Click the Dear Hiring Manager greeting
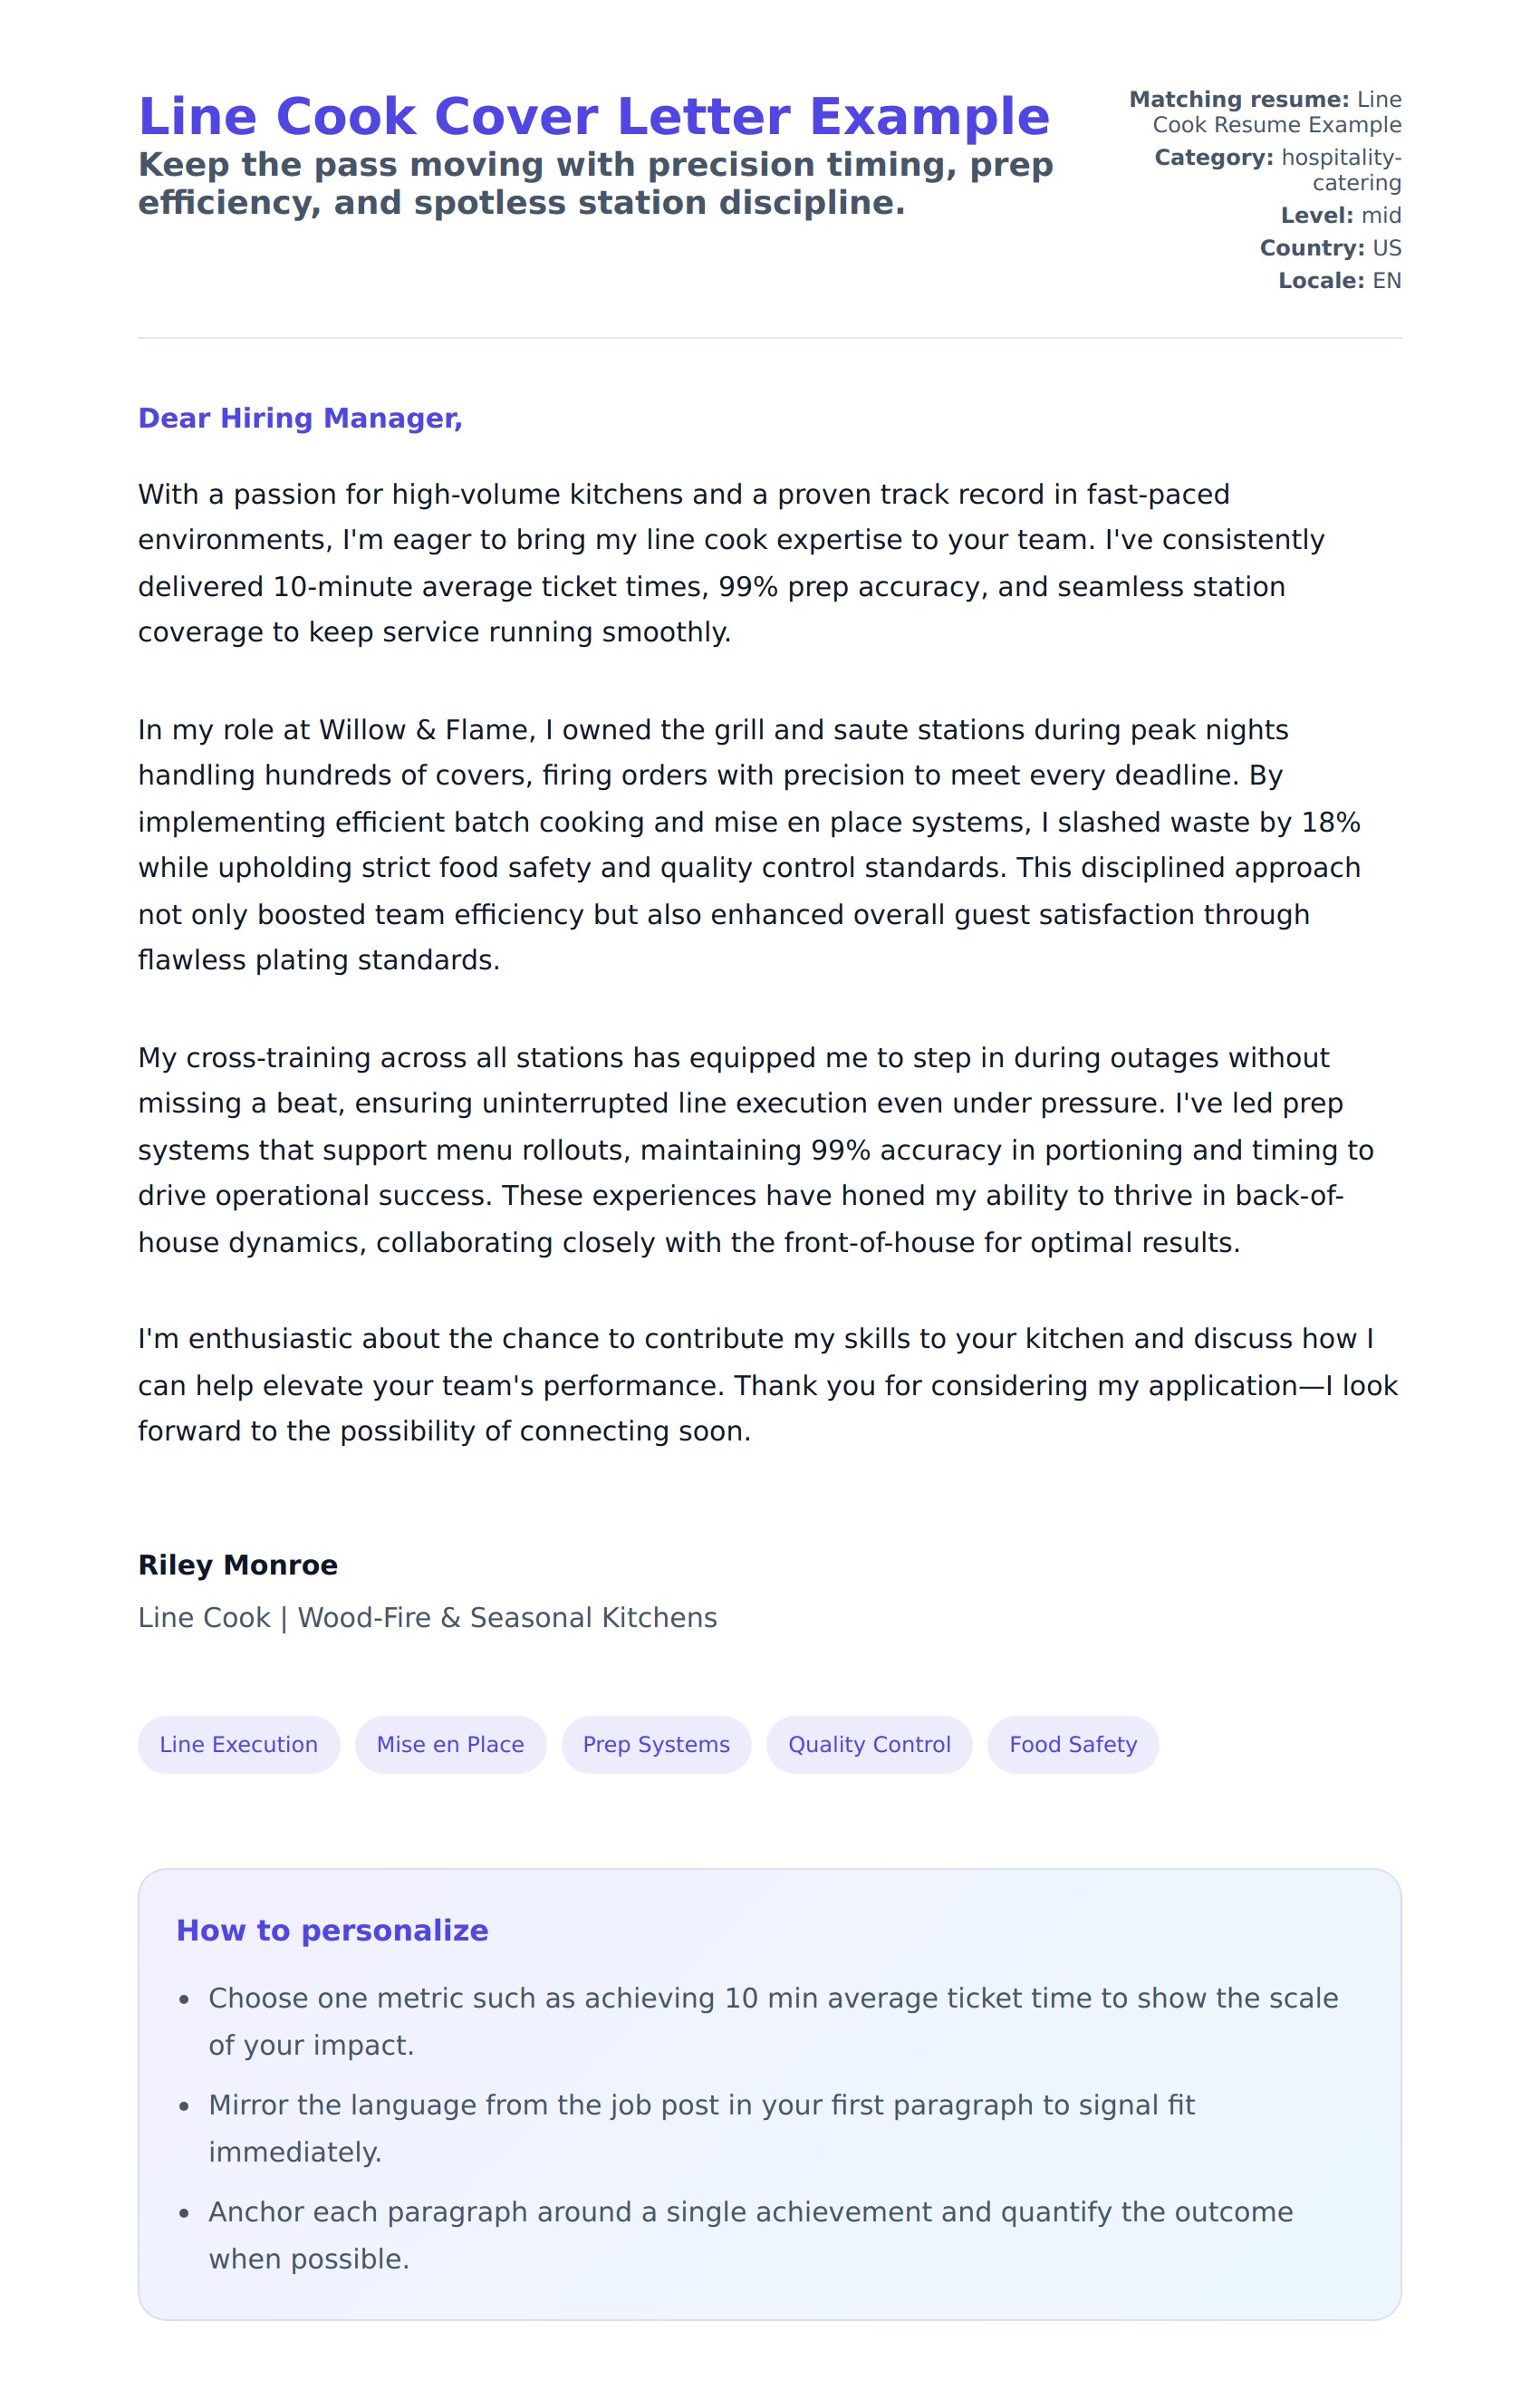Screen dimensions: 1540x2408 (x=300, y=418)
